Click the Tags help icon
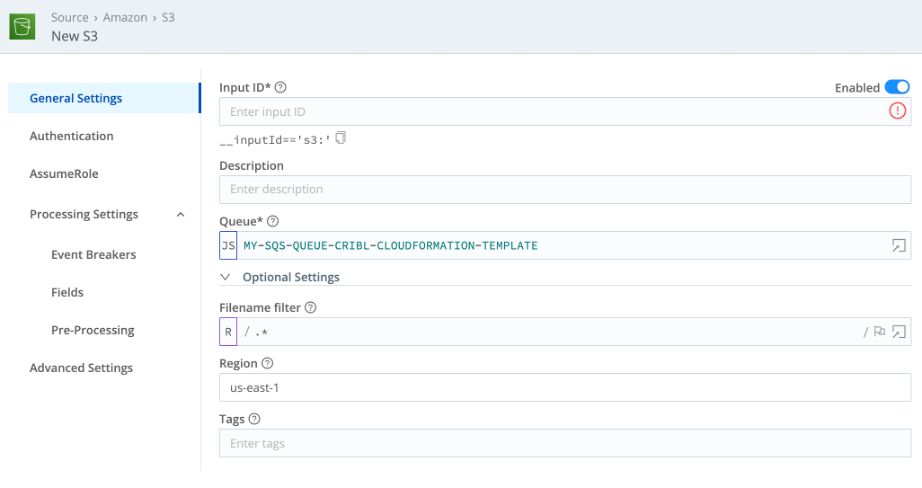This screenshot has width=922, height=488. point(254,420)
